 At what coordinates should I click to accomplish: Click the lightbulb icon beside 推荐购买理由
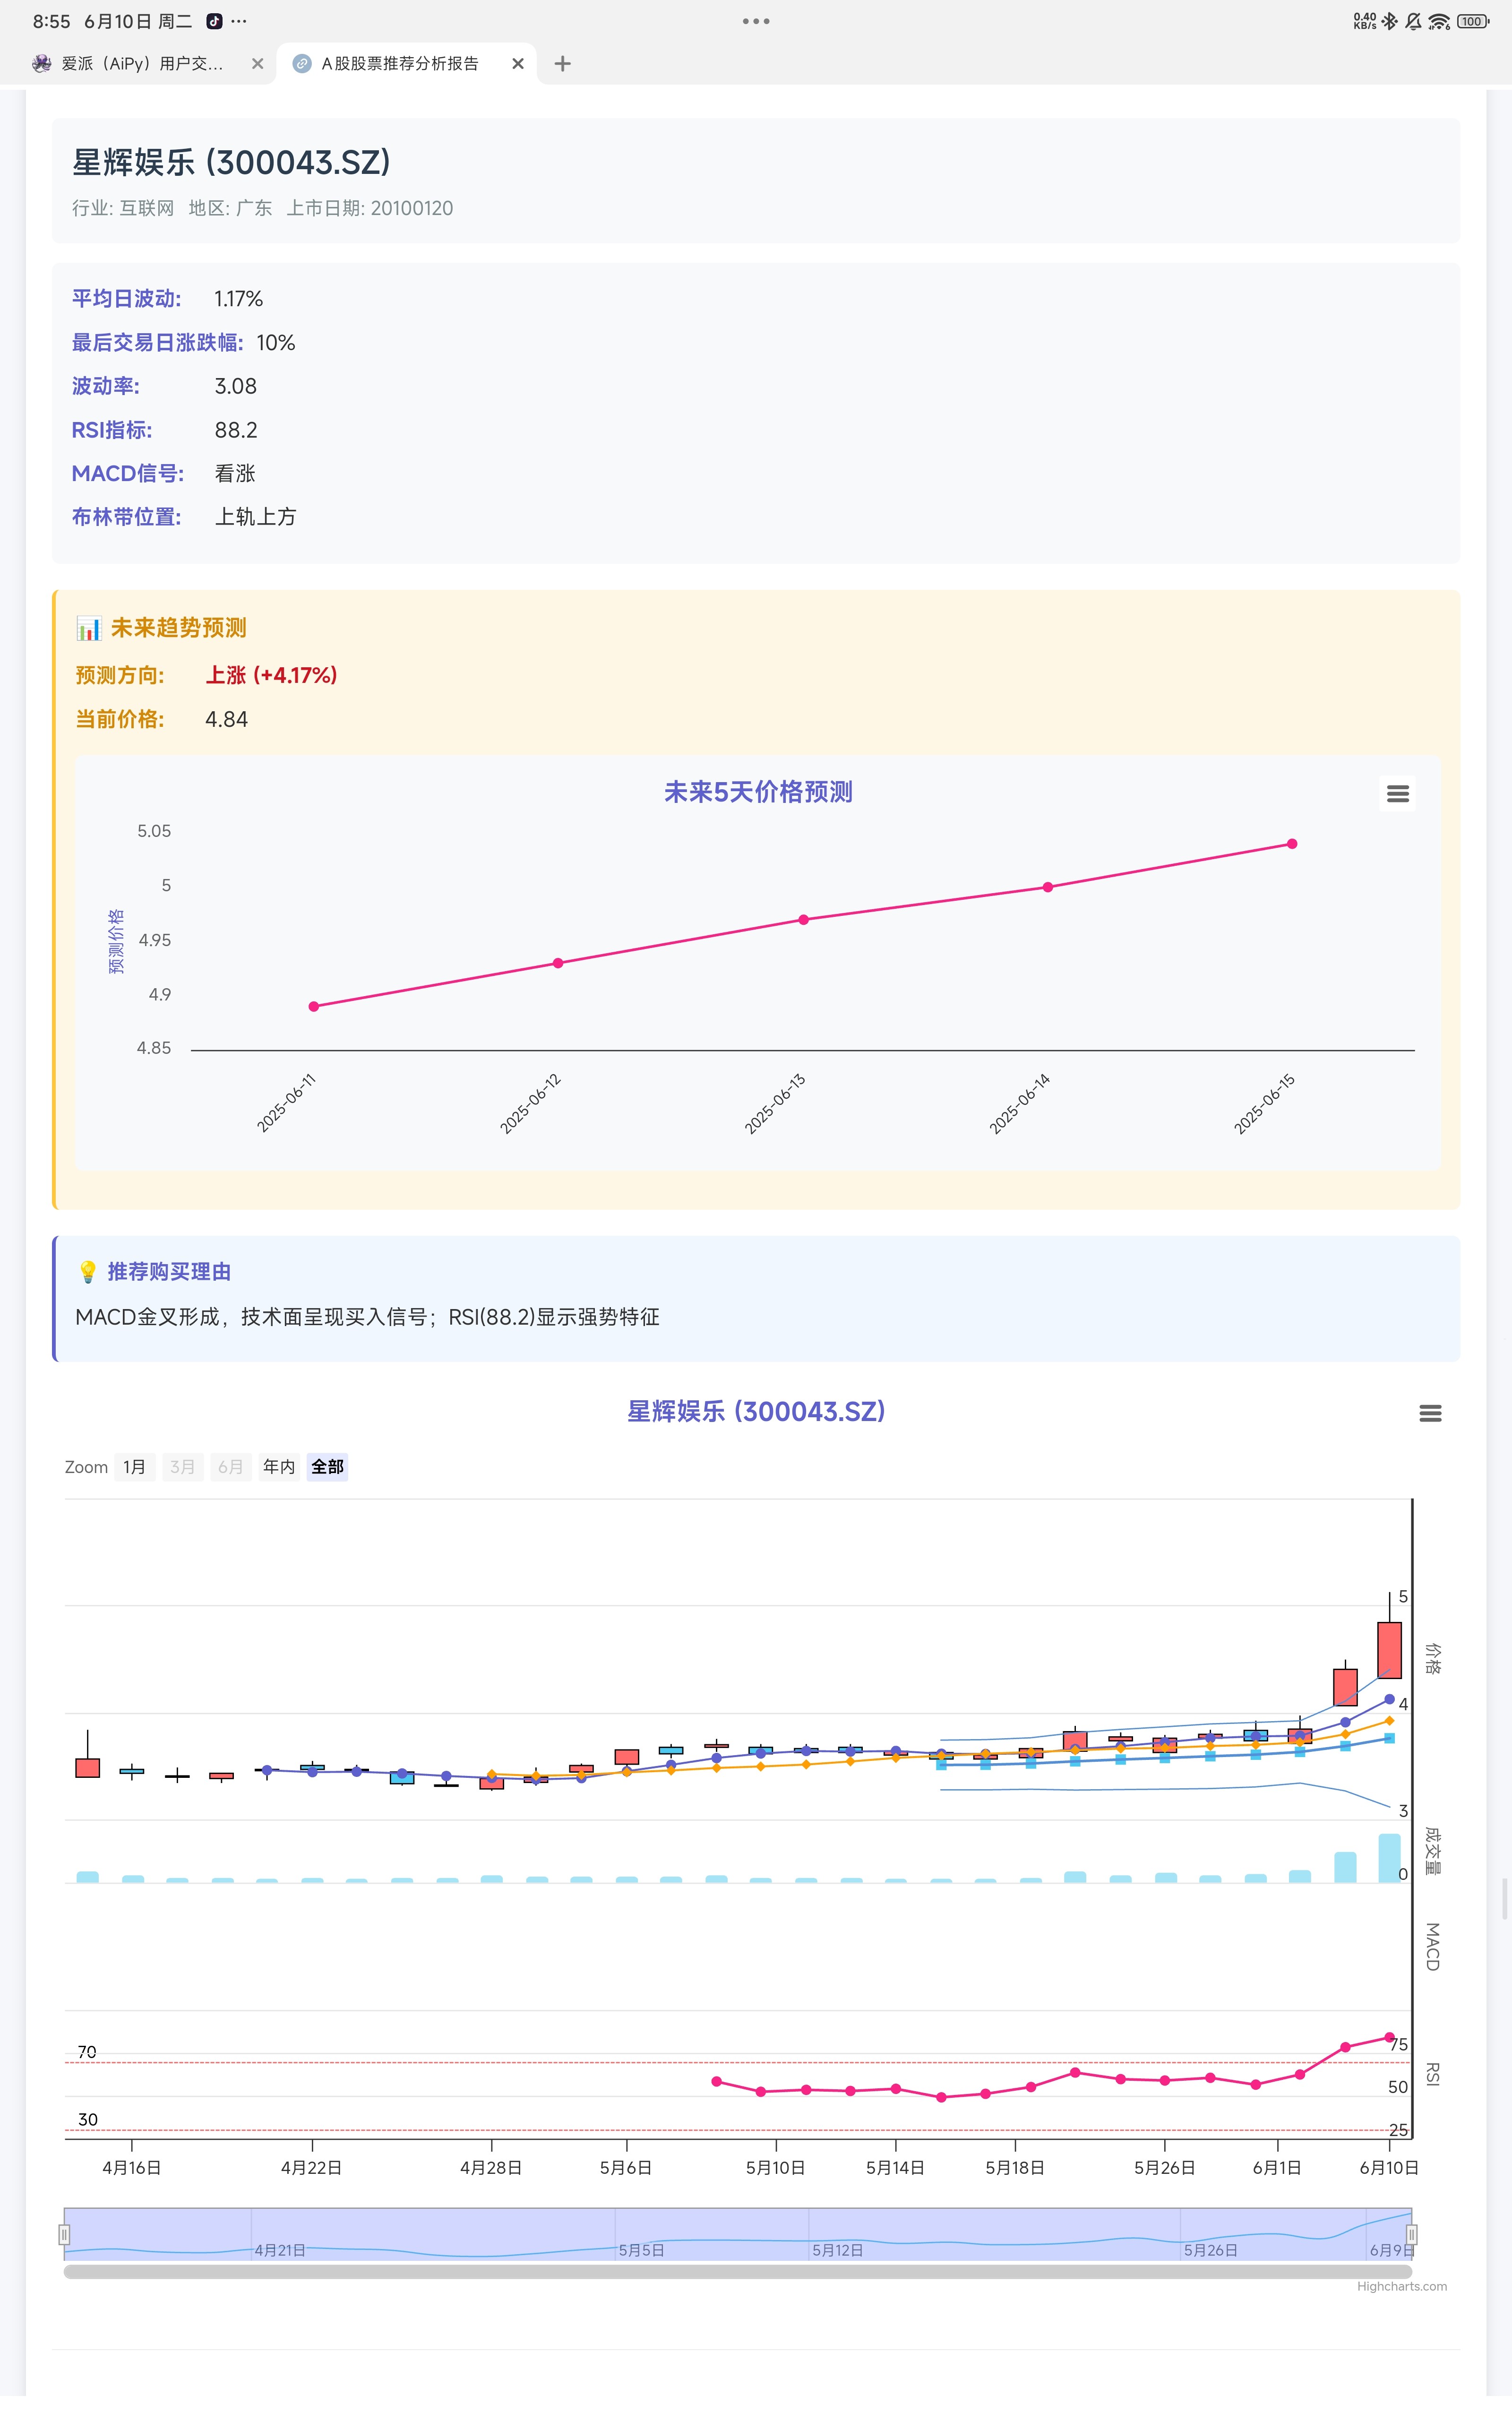(88, 1272)
